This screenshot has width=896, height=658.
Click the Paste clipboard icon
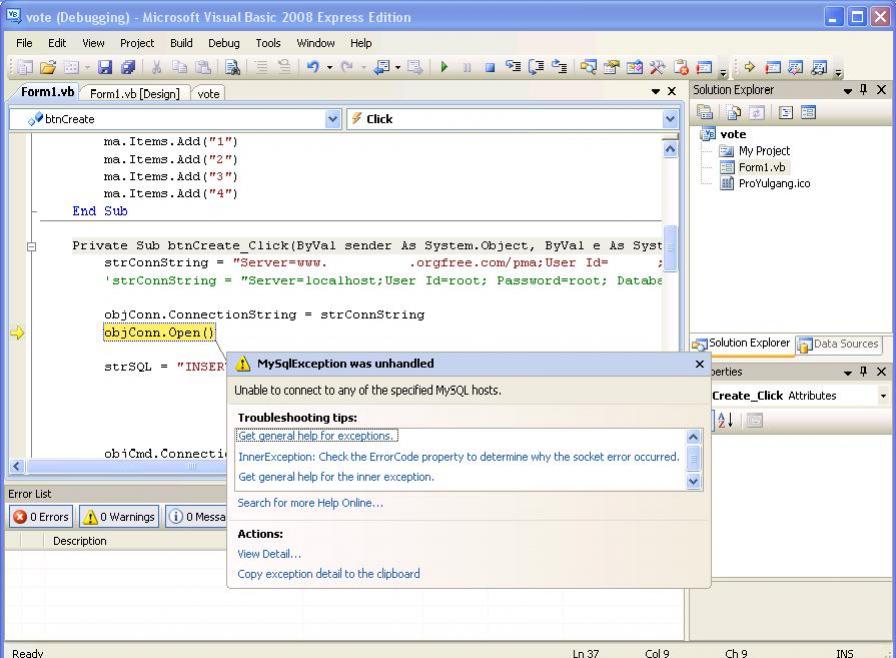click(x=203, y=67)
